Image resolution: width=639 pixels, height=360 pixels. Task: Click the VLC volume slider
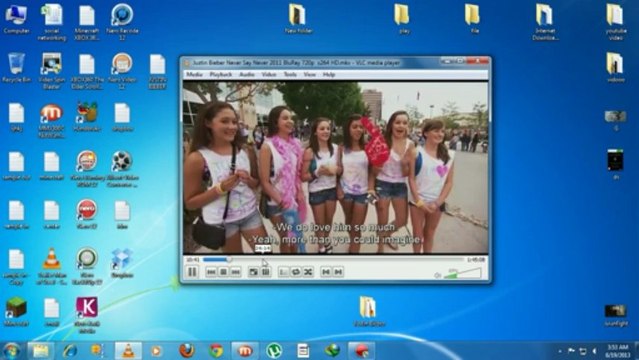(x=463, y=274)
